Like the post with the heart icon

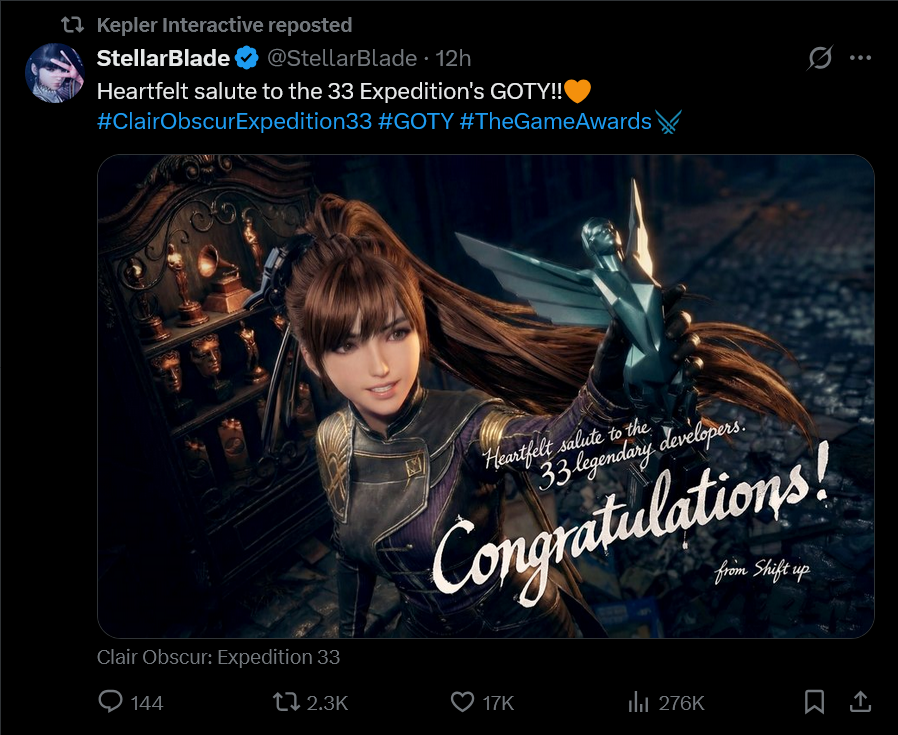(x=461, y=702)
